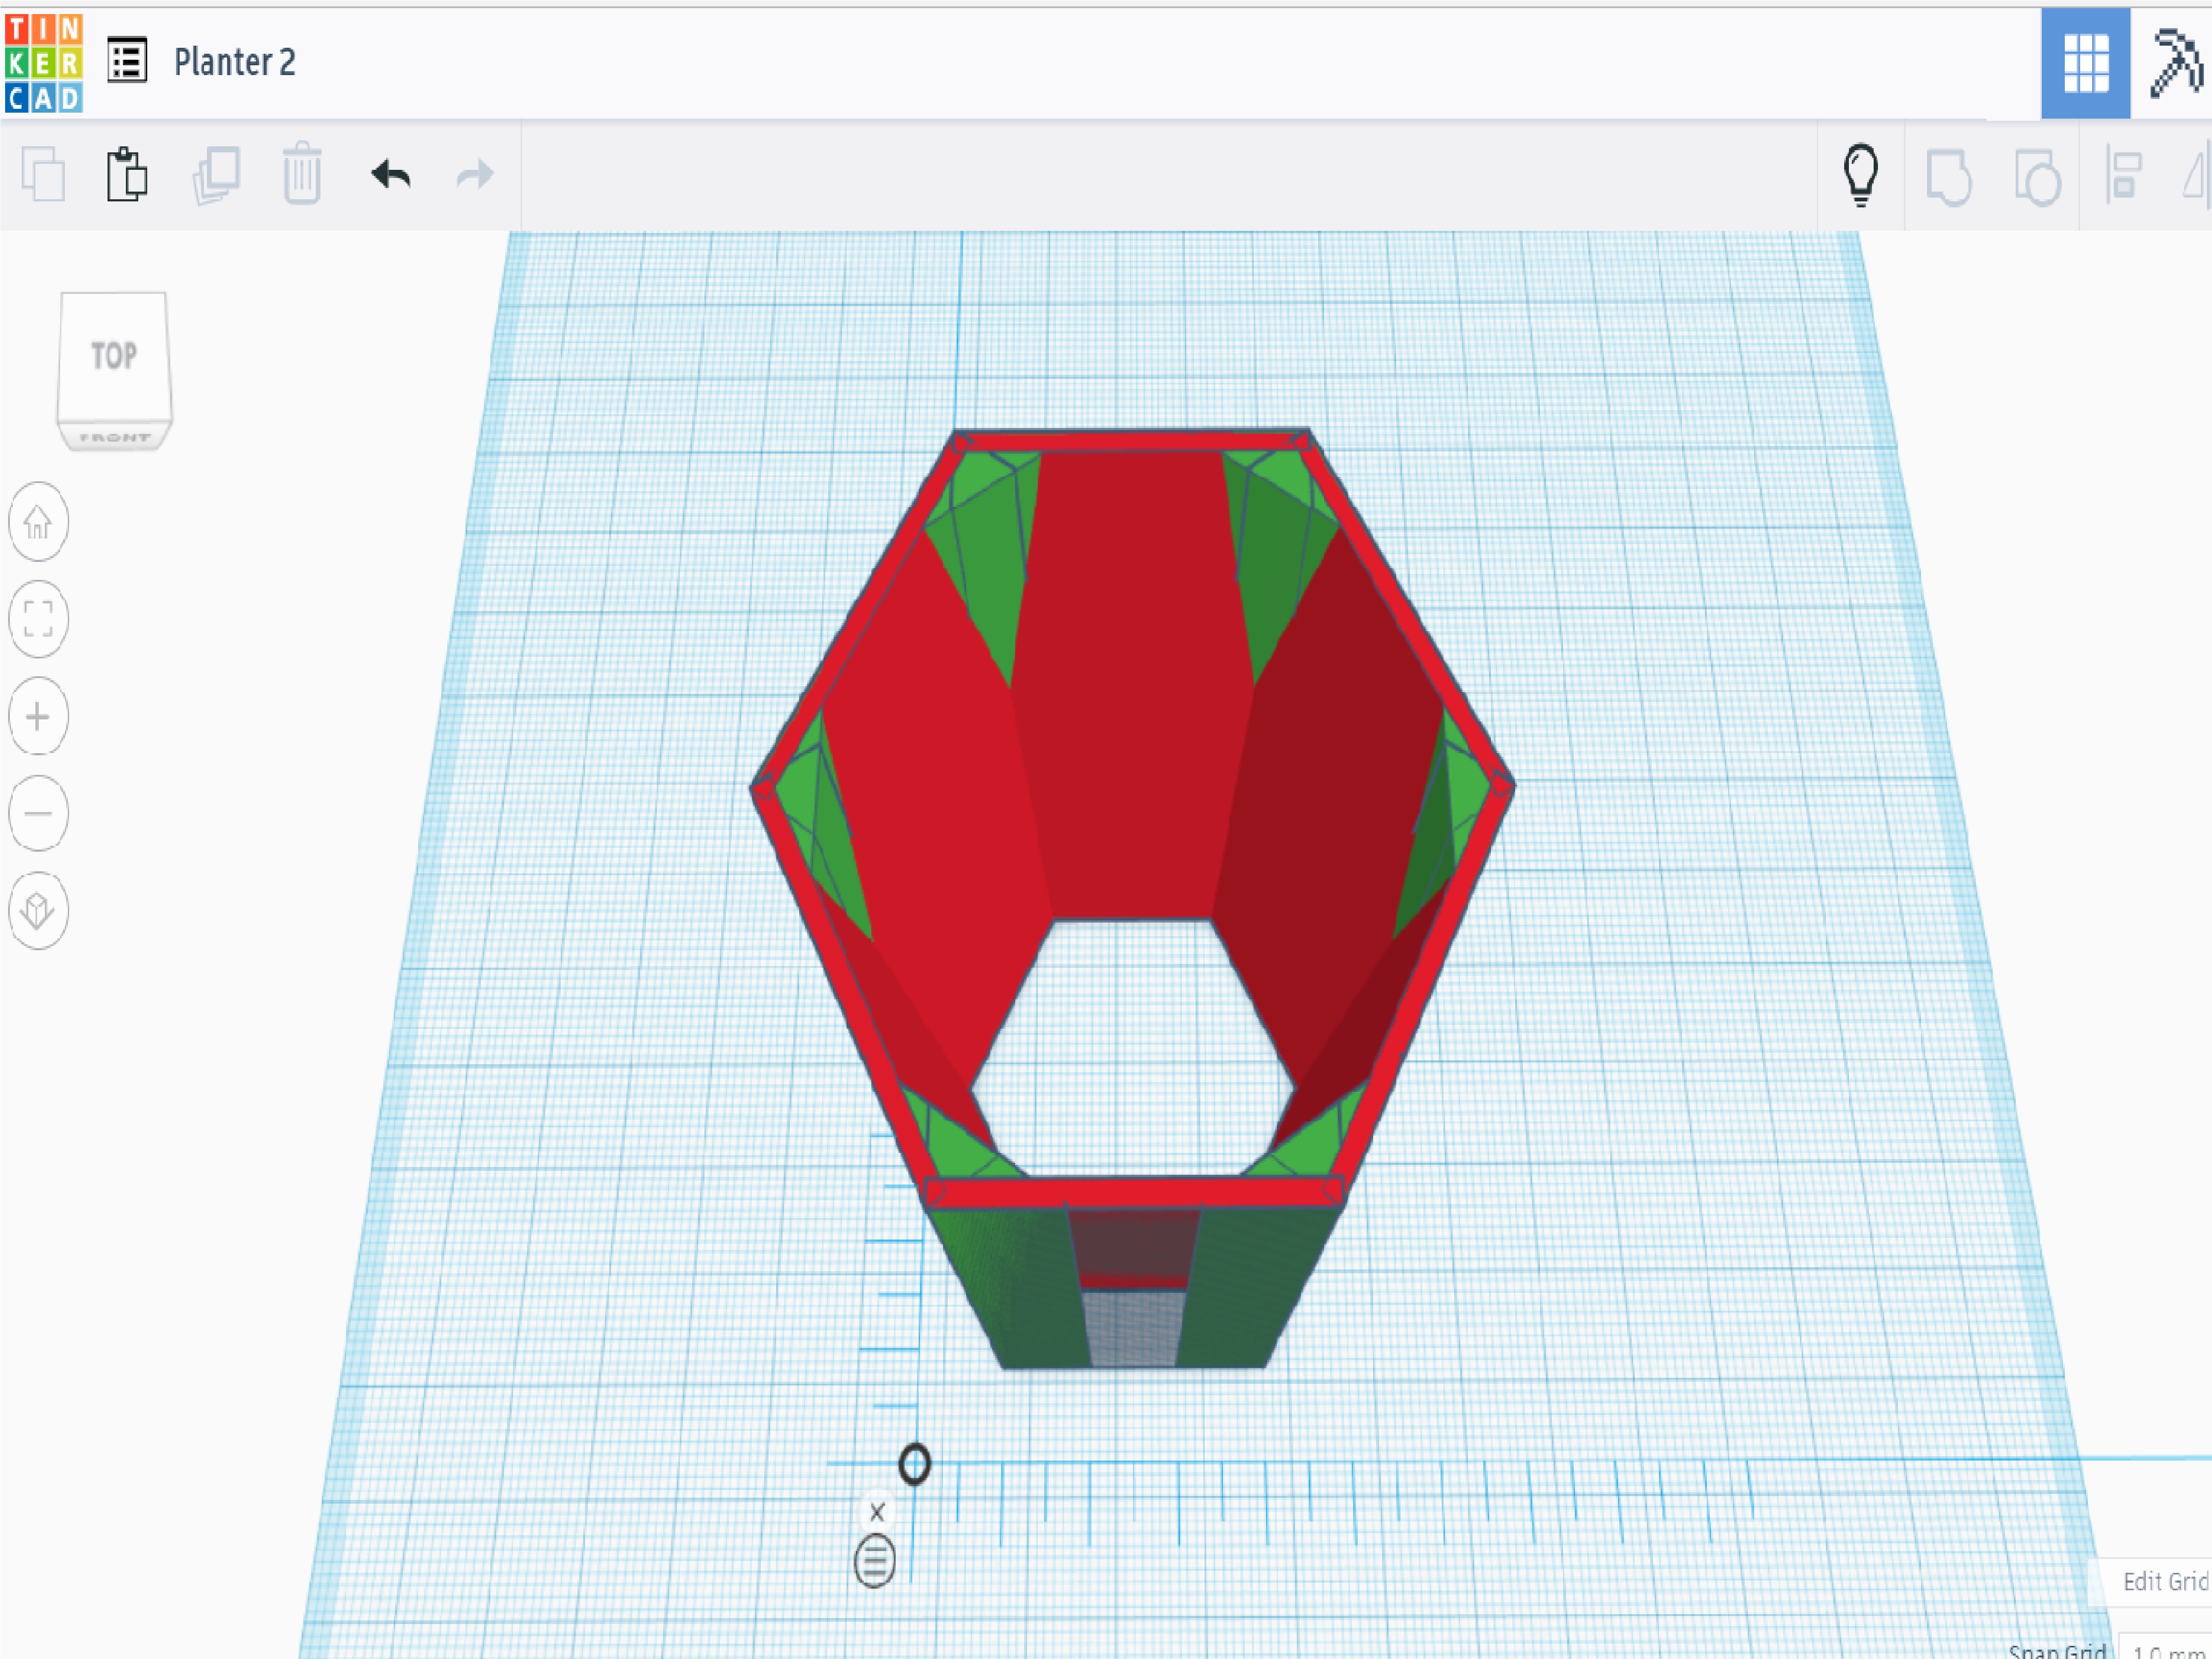Reset to Home view
Screen dimensions: 2212x1659
pyautogui.click(x=38, y=522)
